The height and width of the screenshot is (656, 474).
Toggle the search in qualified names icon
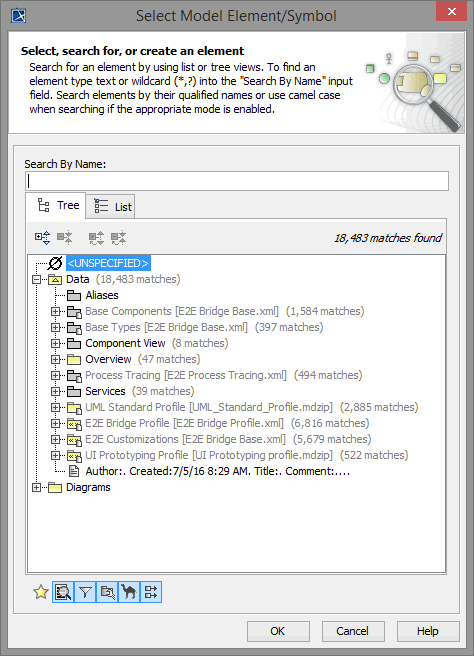(107, 592)
